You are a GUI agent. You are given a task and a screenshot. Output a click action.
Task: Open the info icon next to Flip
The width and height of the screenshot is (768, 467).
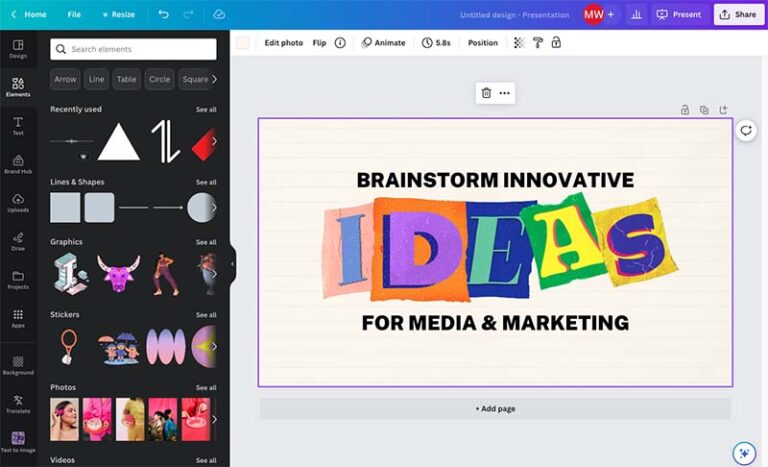(x=340, y=43)
